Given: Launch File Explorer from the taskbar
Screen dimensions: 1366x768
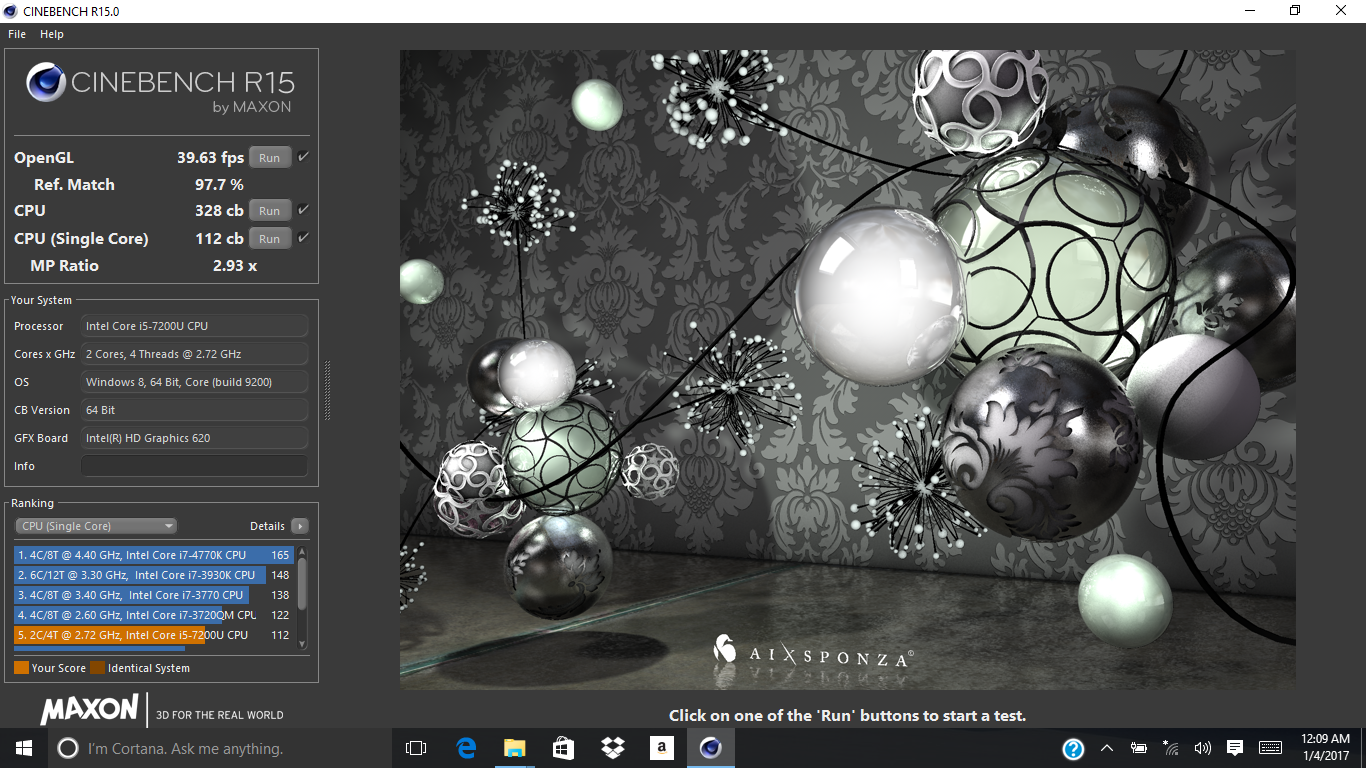Looking at the screenshot, I should tap(514, 748).
